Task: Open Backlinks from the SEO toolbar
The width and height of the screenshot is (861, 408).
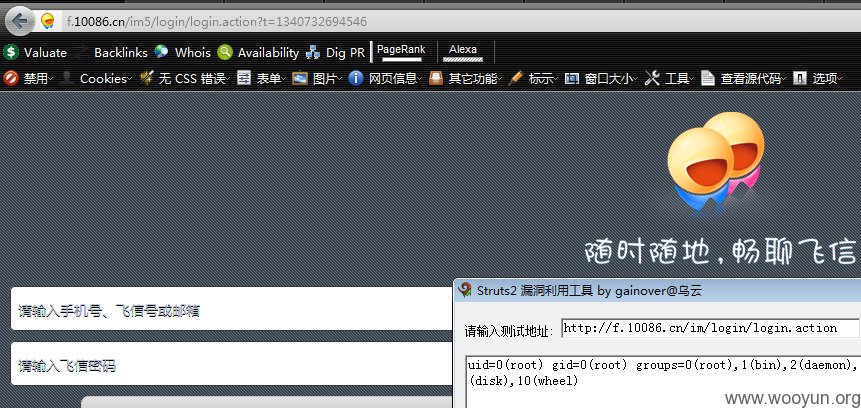Action: (x=121, y=53)
